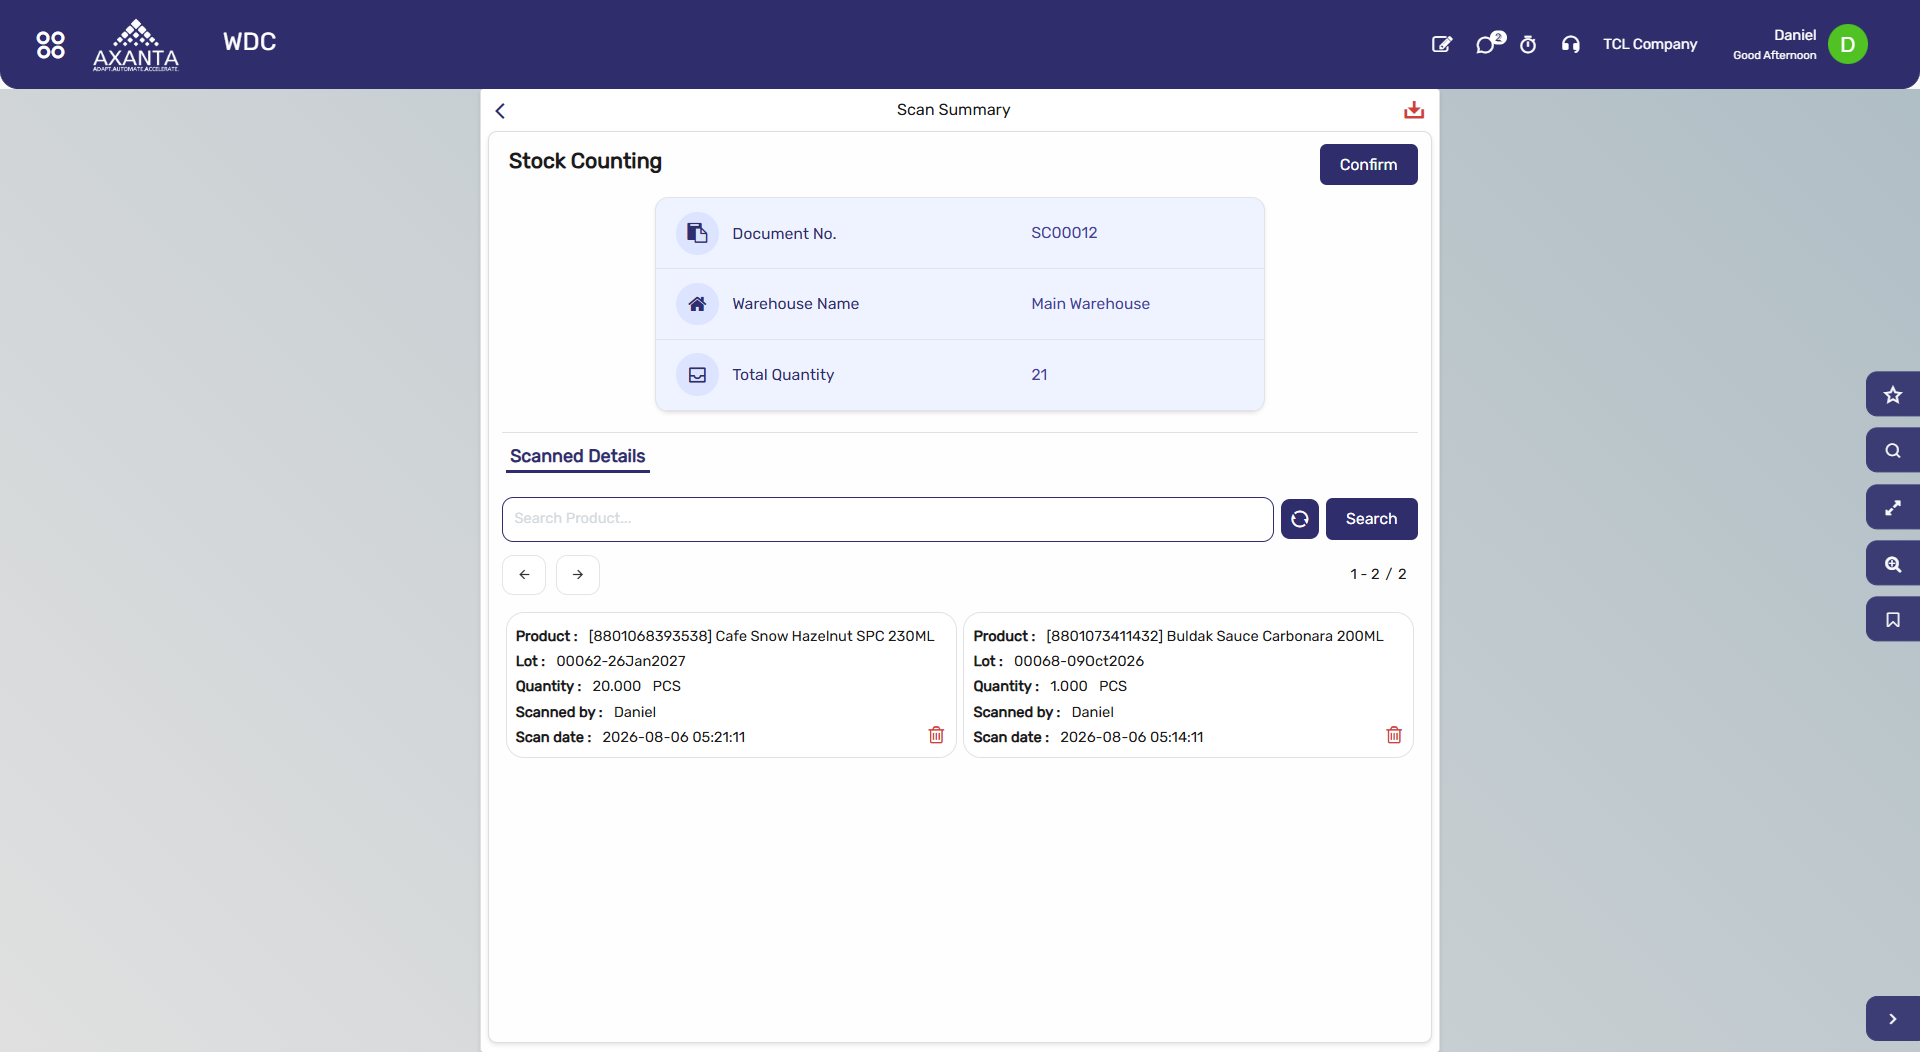Select scan date 2026-08-06 05:14:11
This screenshot has height=1052, width=1920.
[1132, 737]
